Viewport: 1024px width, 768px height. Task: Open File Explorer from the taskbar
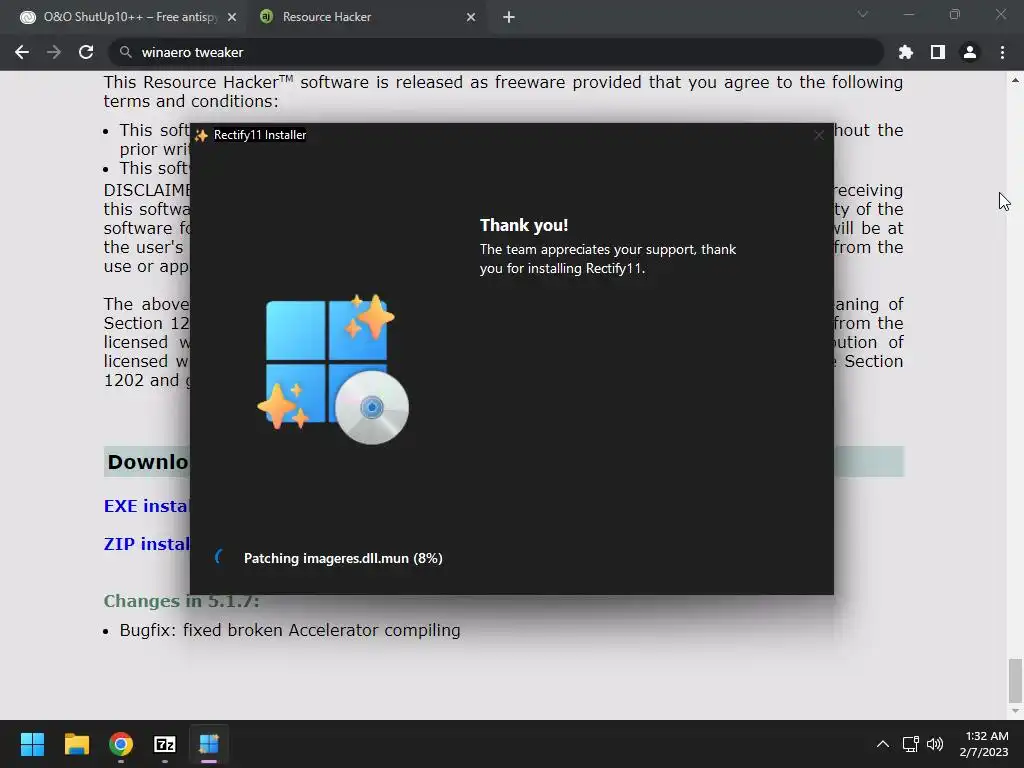[76, 744]
